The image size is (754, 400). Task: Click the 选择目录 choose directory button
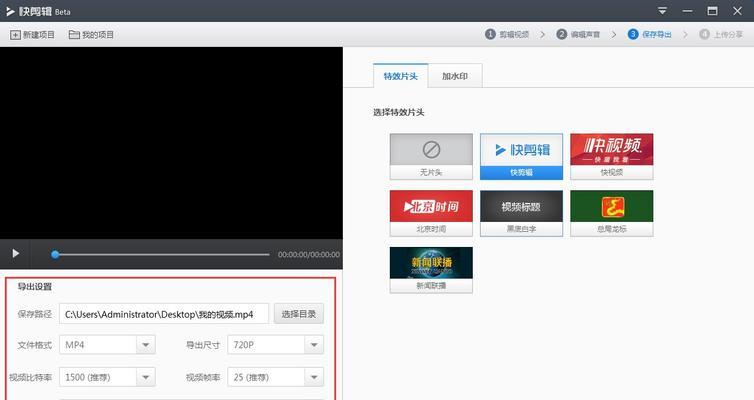tap(299, 314)
